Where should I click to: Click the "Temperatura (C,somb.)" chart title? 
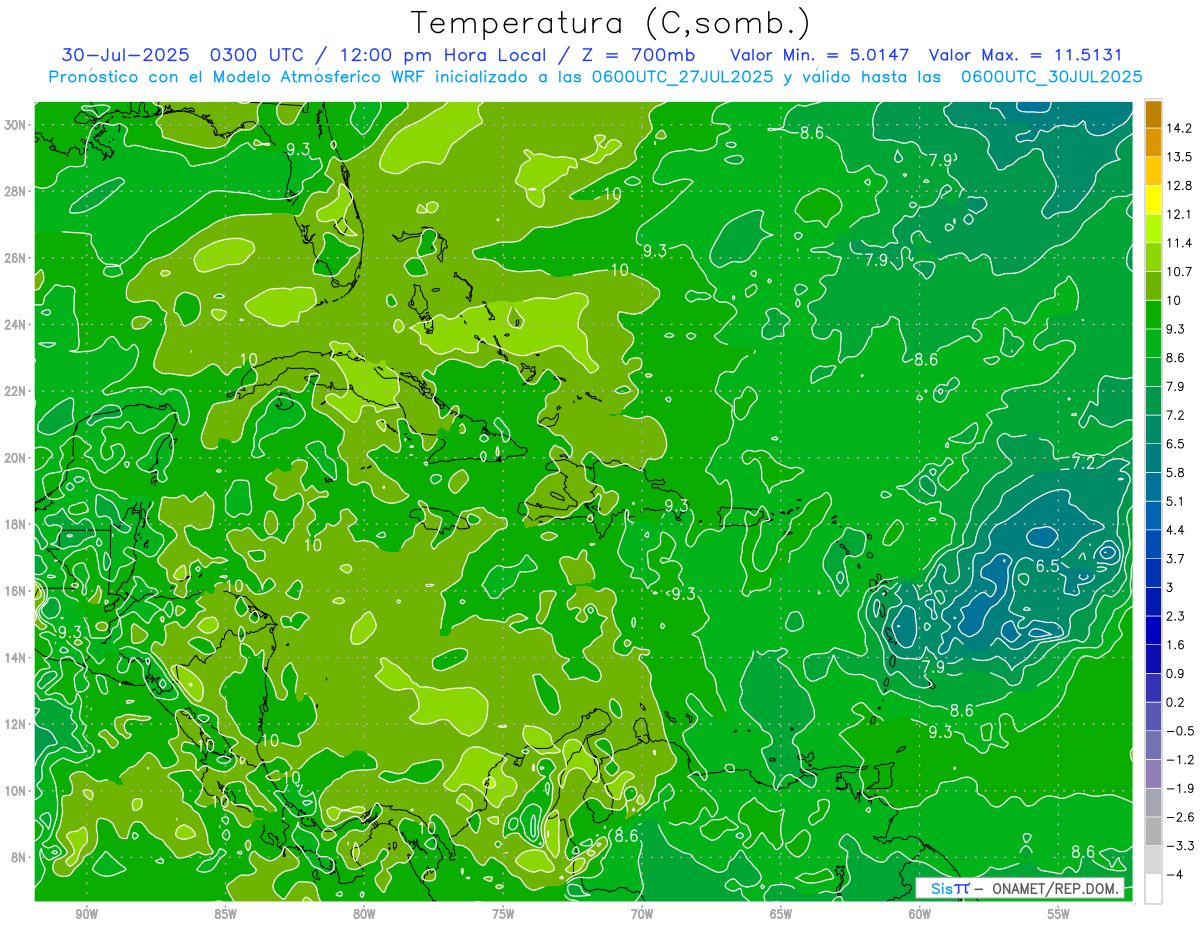point(611,23)
